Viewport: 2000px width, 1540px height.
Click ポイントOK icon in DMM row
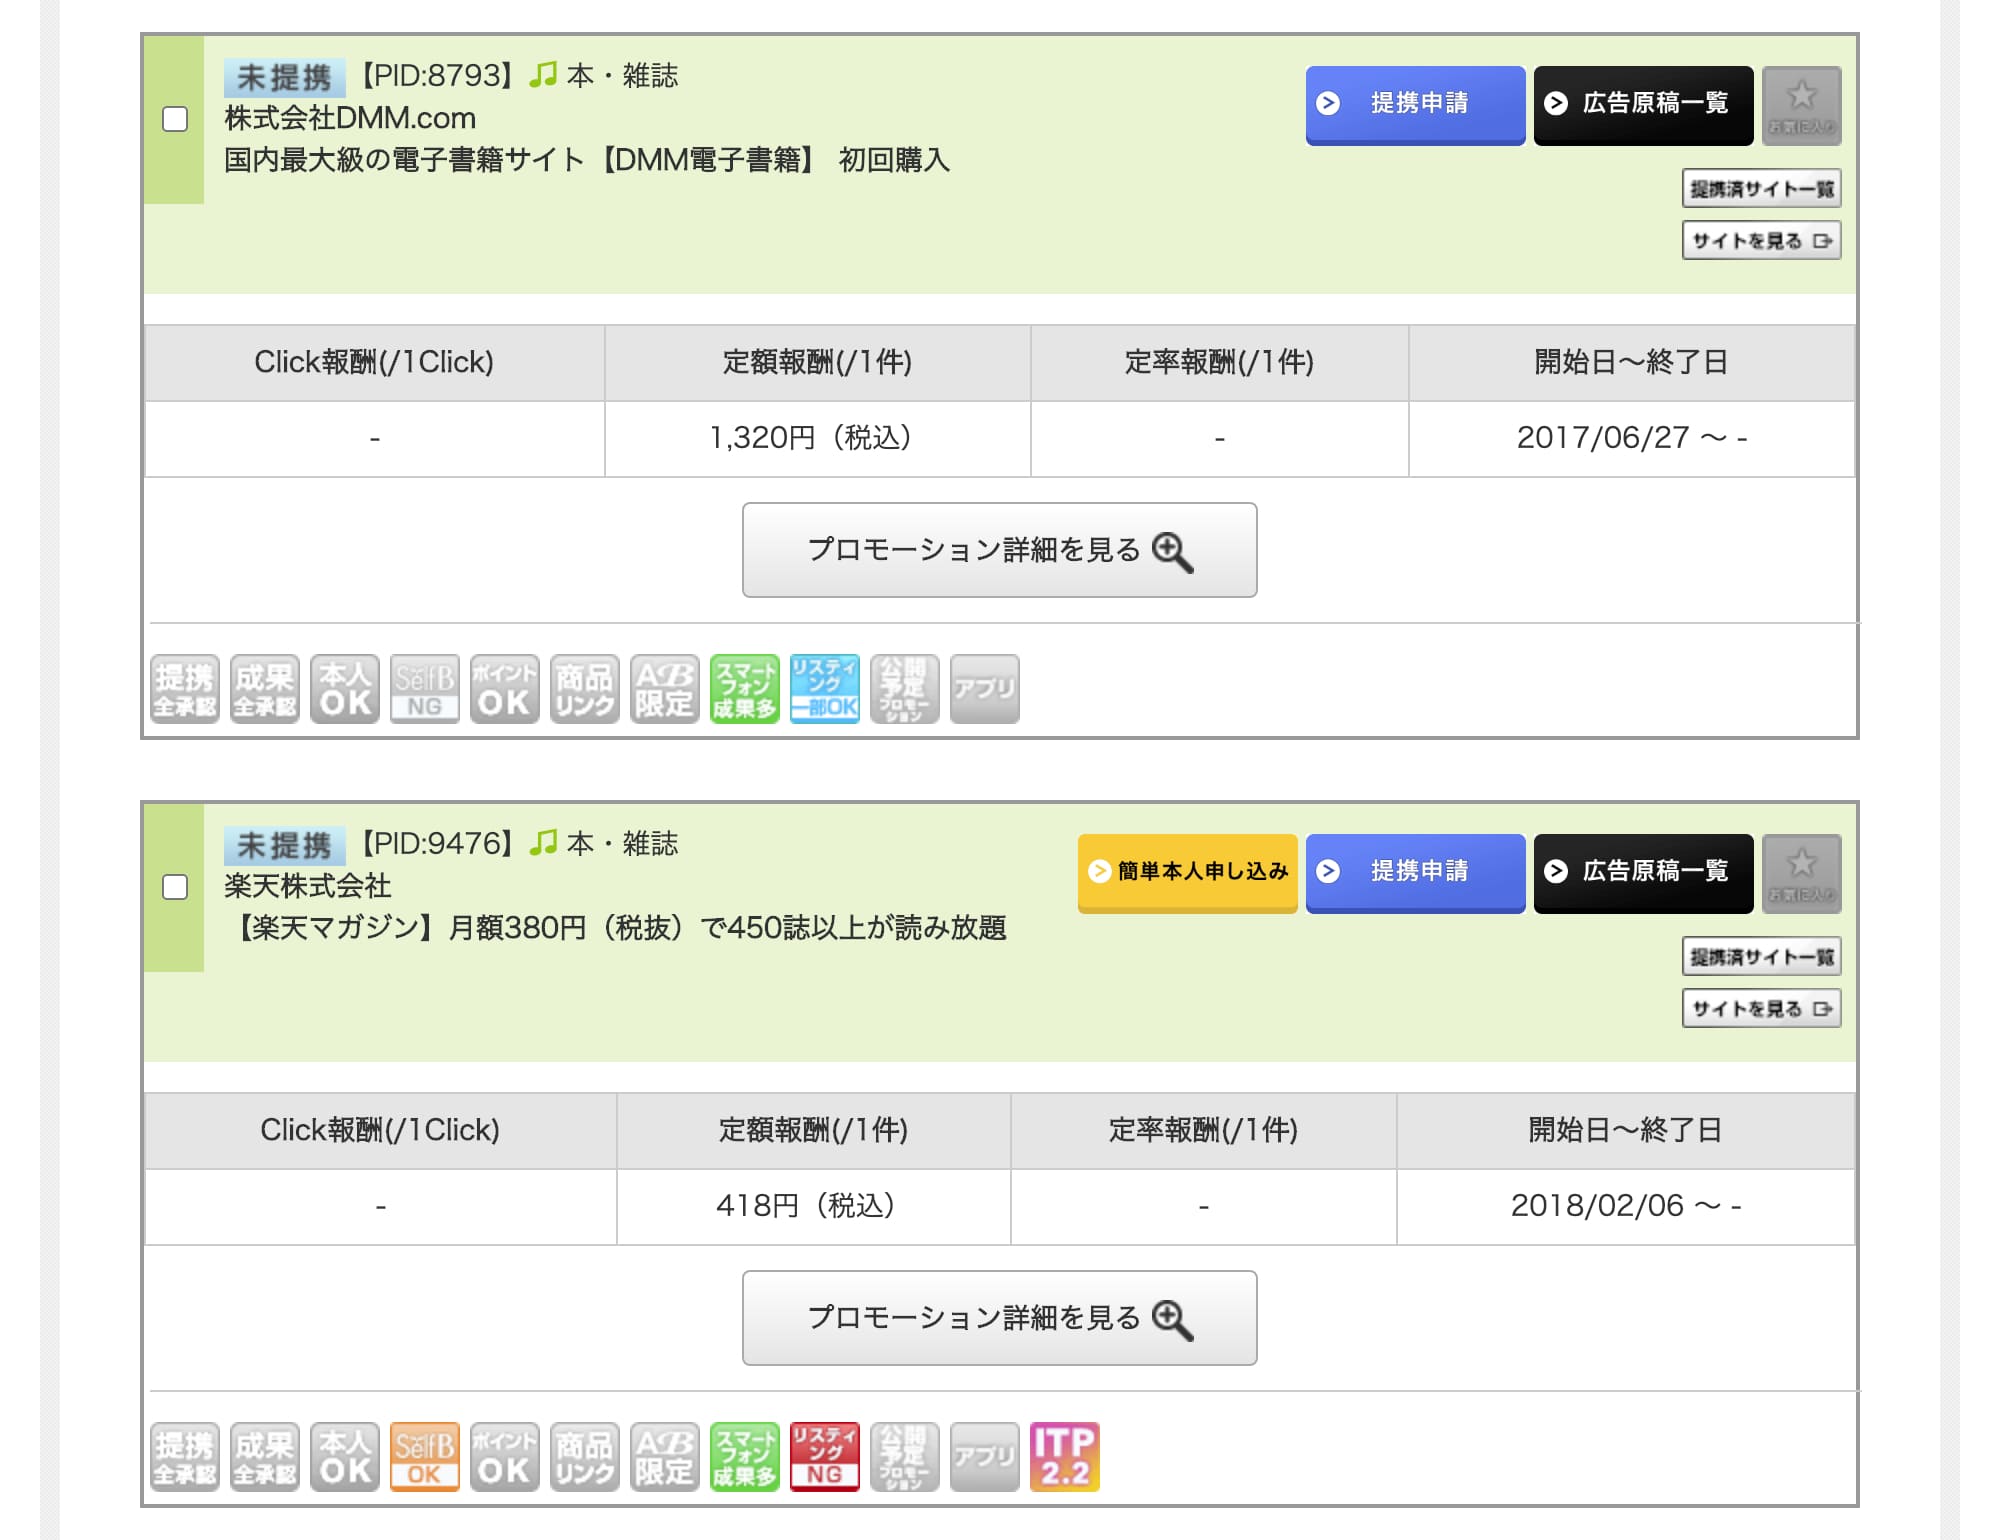pos(505,689)
